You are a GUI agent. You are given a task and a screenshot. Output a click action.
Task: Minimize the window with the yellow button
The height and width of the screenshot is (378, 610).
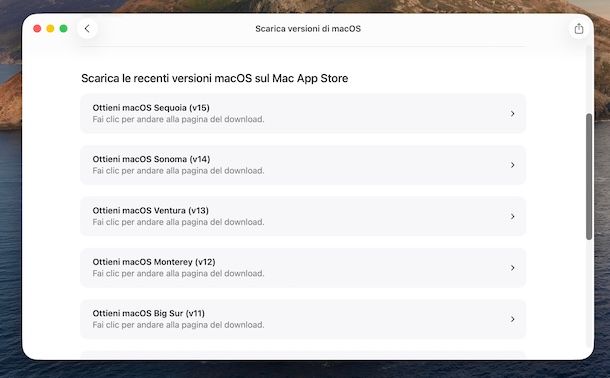50,28
